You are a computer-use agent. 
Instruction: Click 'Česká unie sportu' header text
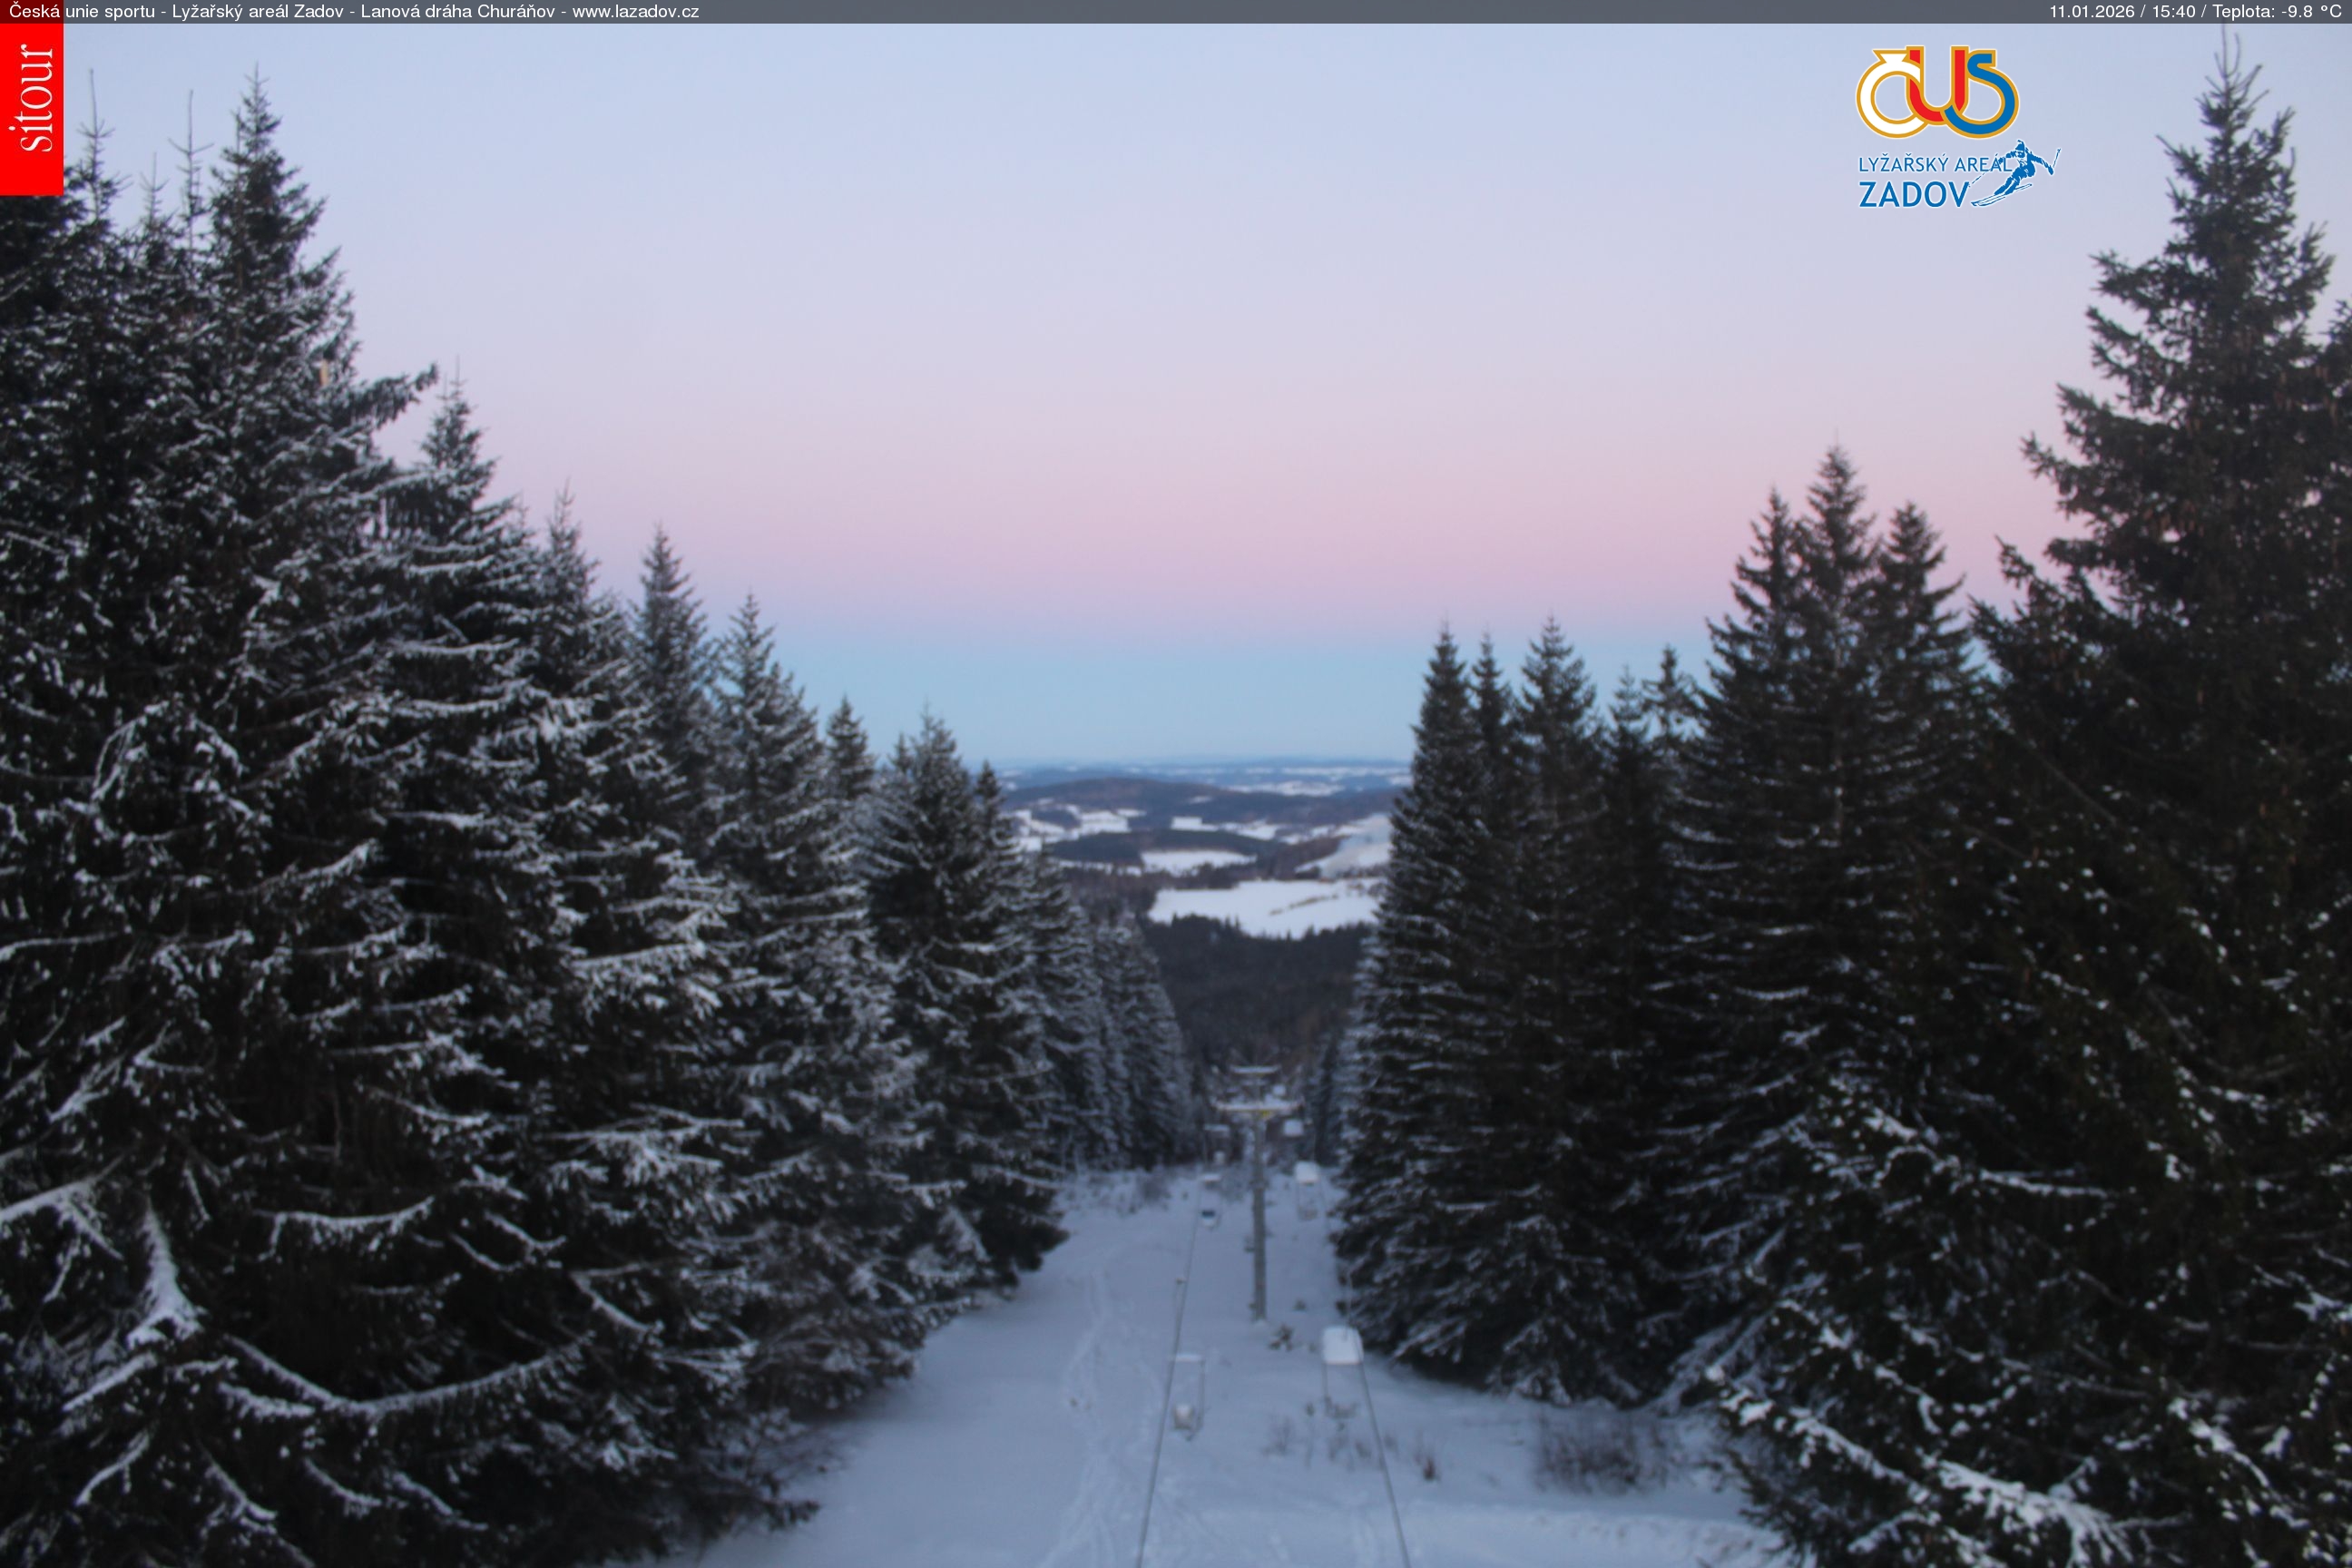82,12
